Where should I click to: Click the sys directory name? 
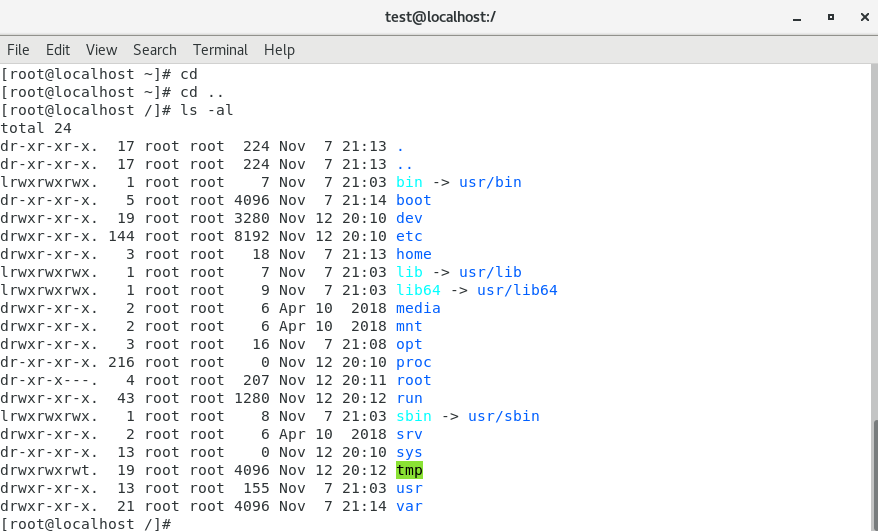tap(409, 452)
